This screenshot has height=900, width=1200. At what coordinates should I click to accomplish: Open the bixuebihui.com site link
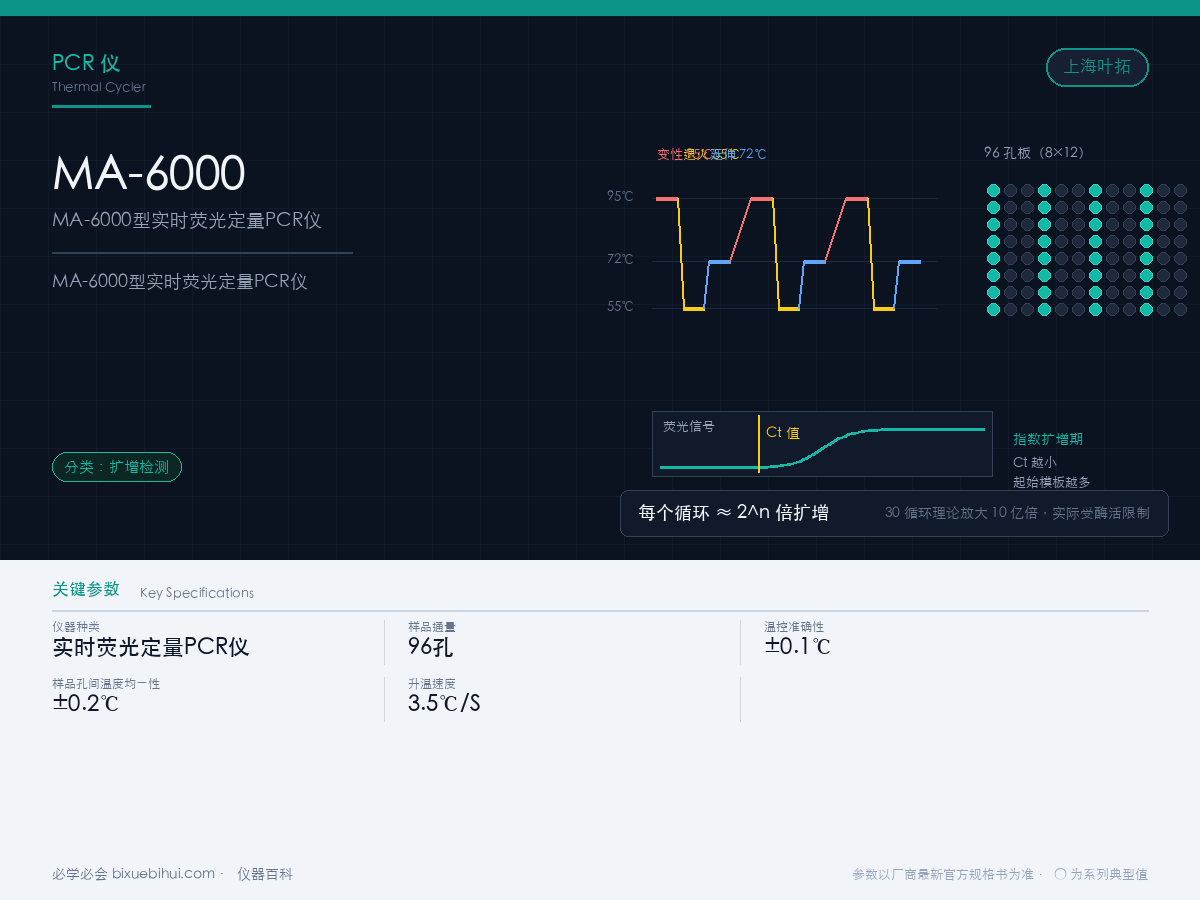pyautogui.click(x=163, y=873)
